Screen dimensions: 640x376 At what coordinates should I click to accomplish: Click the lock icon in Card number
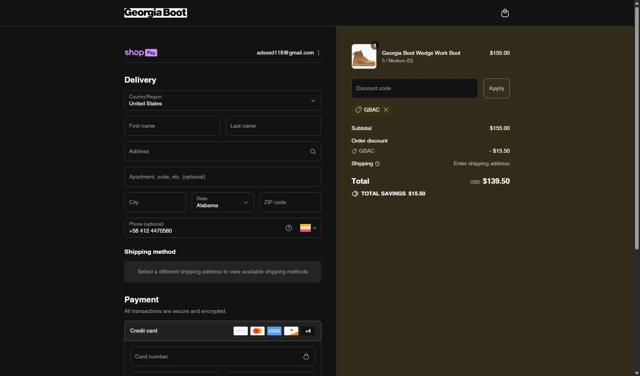306,356
